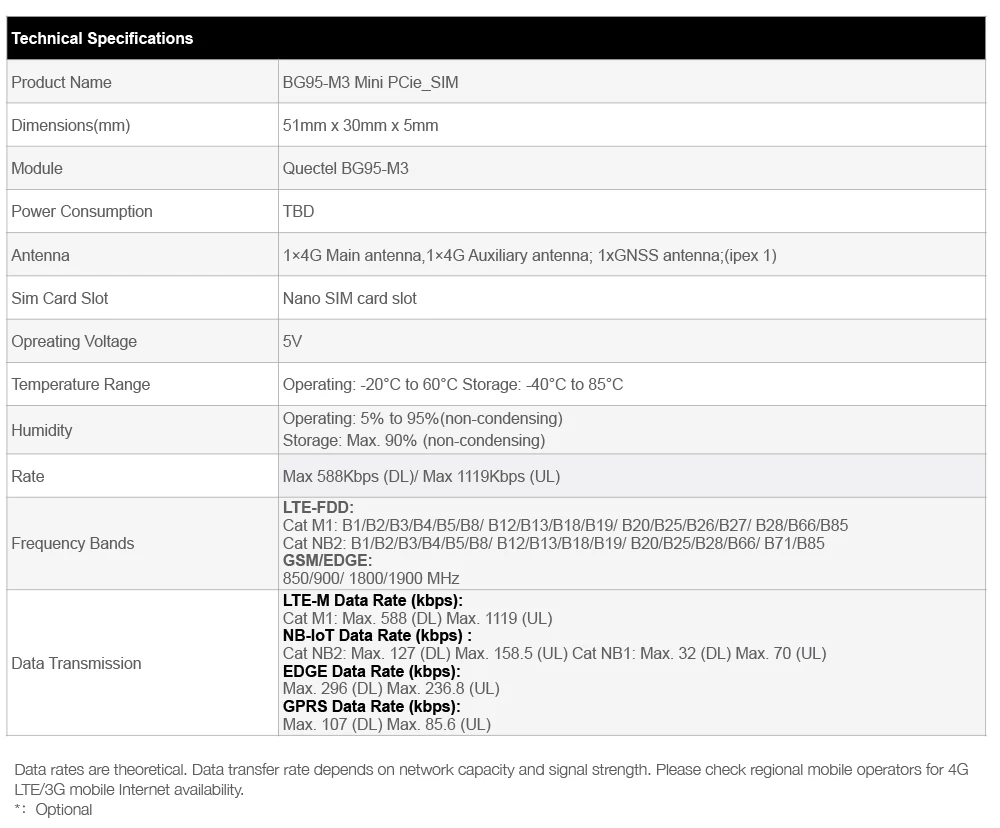
Task: Click Storage Max. 90% (non-condensing) line
Action: coord(414,440)
